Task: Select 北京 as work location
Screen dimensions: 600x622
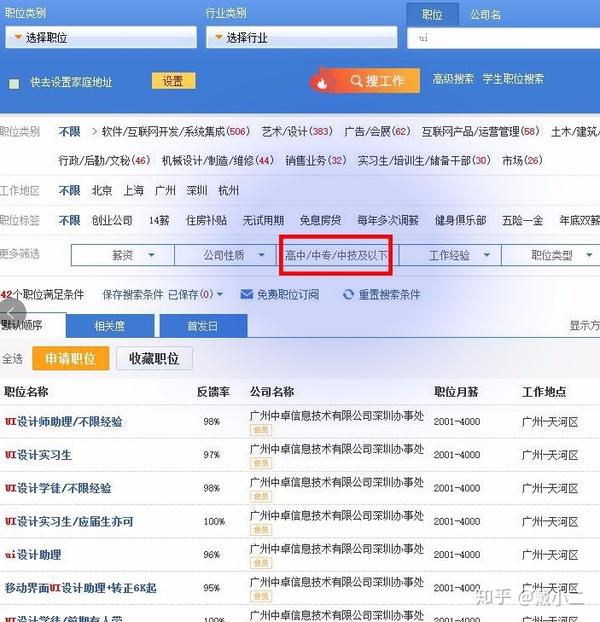Action: coord(102,190)
